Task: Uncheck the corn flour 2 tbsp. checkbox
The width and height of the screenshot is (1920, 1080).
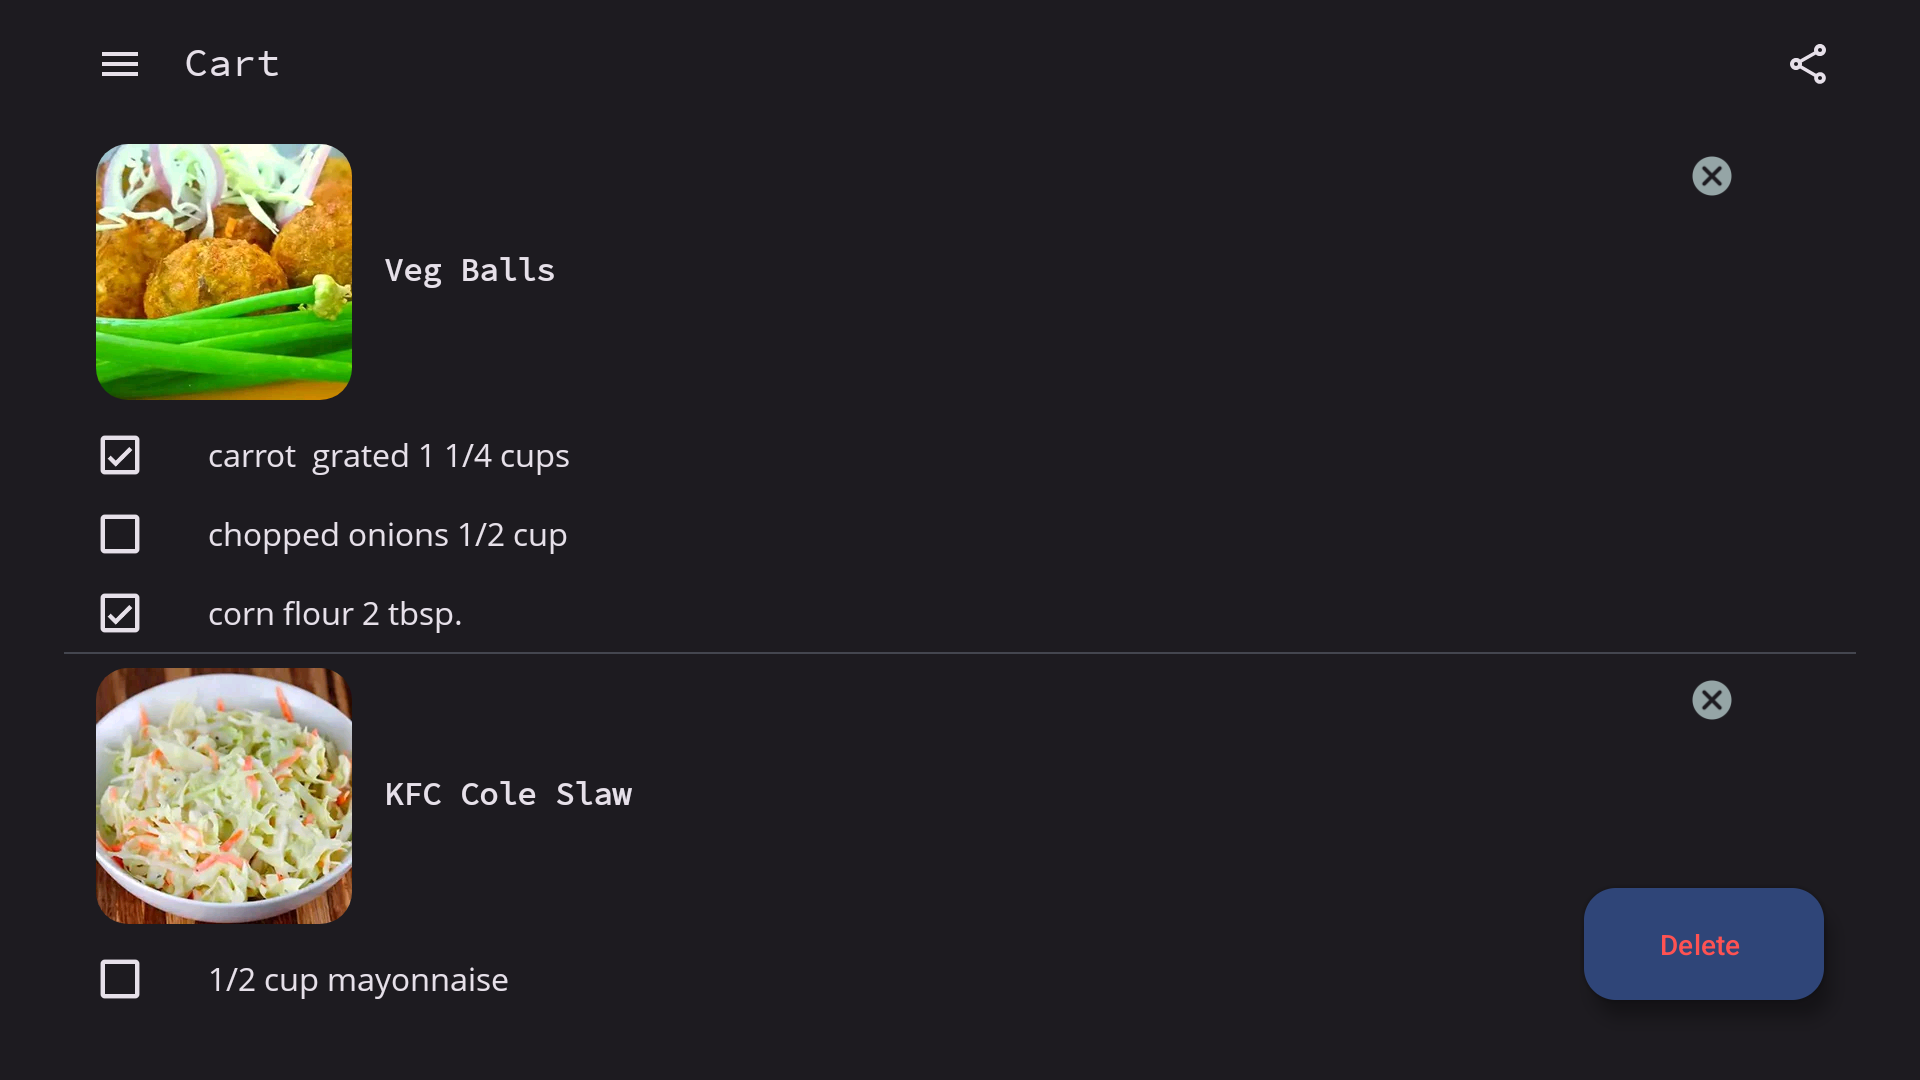Action: pos(120,613)
